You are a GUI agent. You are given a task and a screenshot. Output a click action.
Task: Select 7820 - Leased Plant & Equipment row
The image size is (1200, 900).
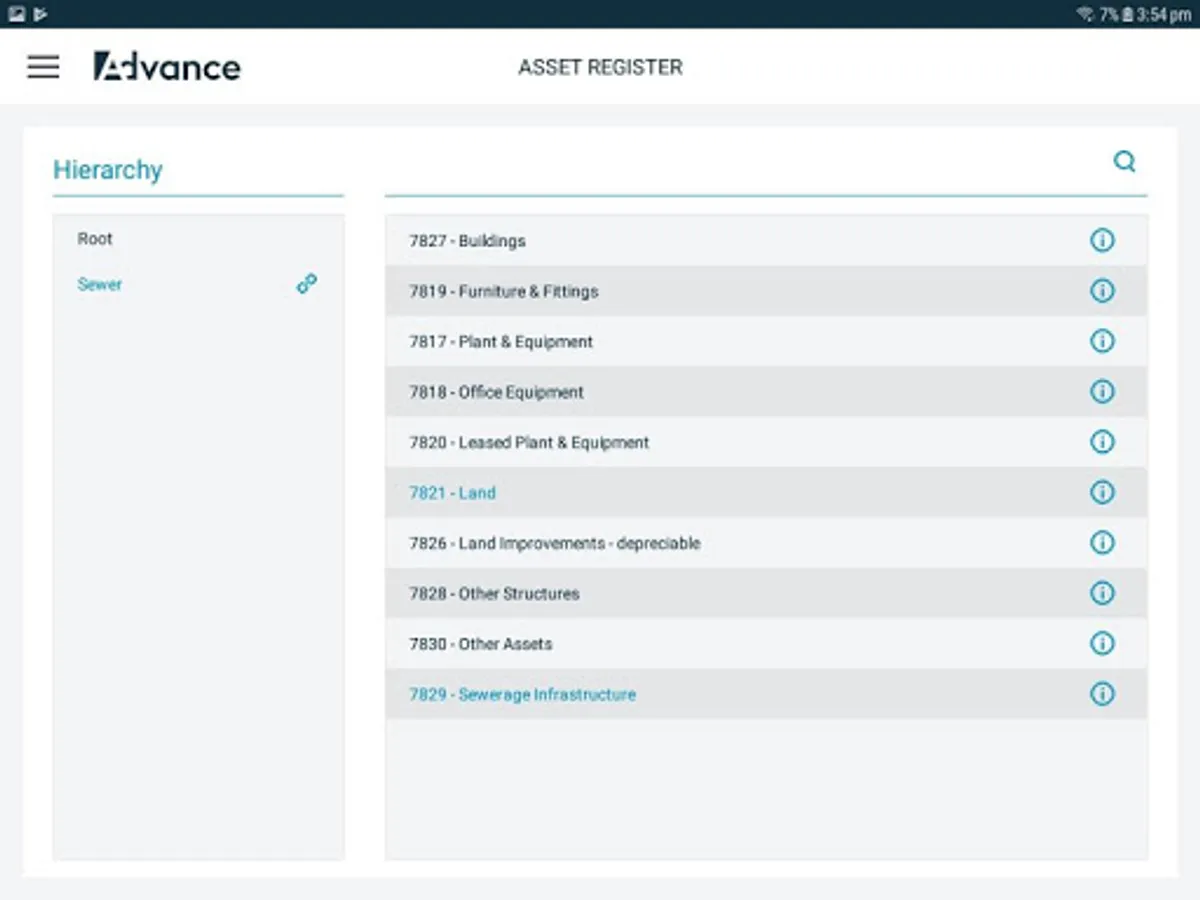click(x=529, y=443)
